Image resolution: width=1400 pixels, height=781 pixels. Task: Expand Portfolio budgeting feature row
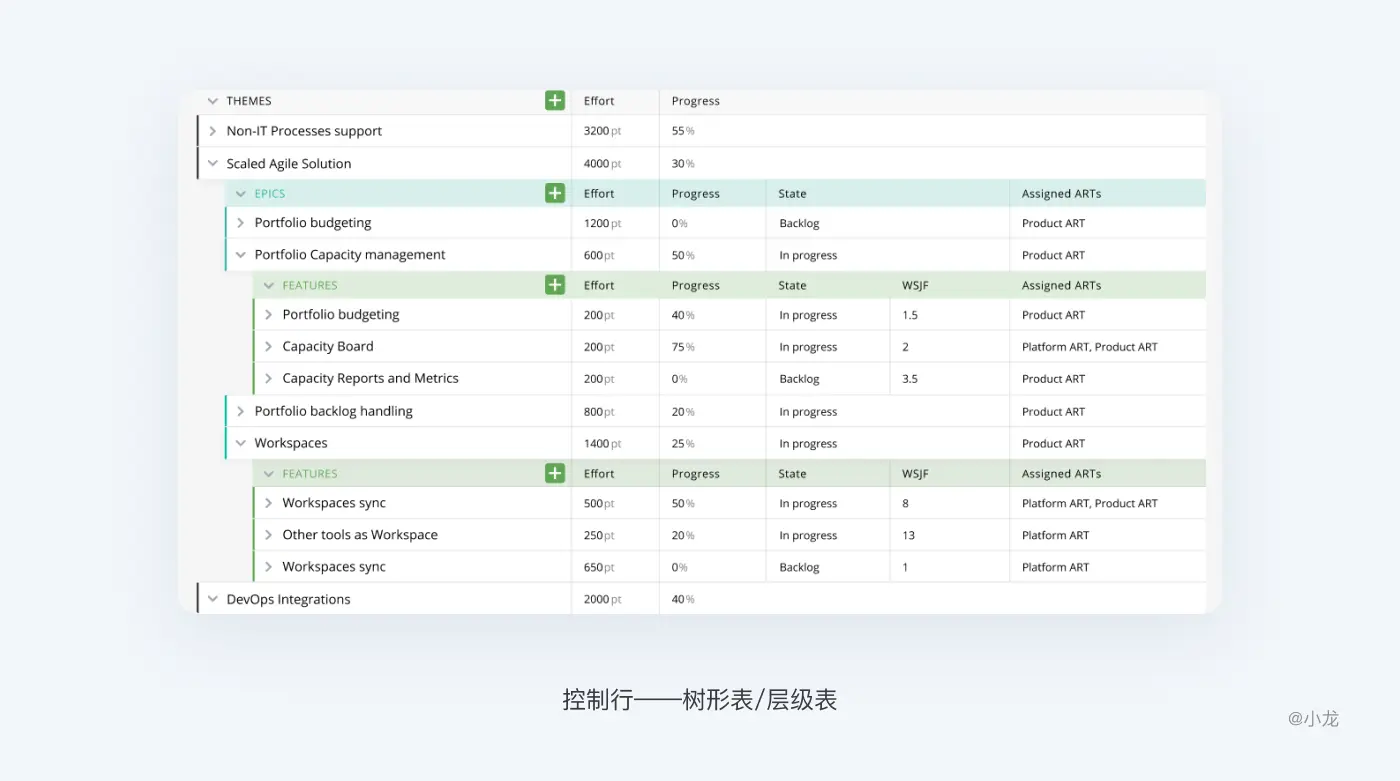[268, 315]
